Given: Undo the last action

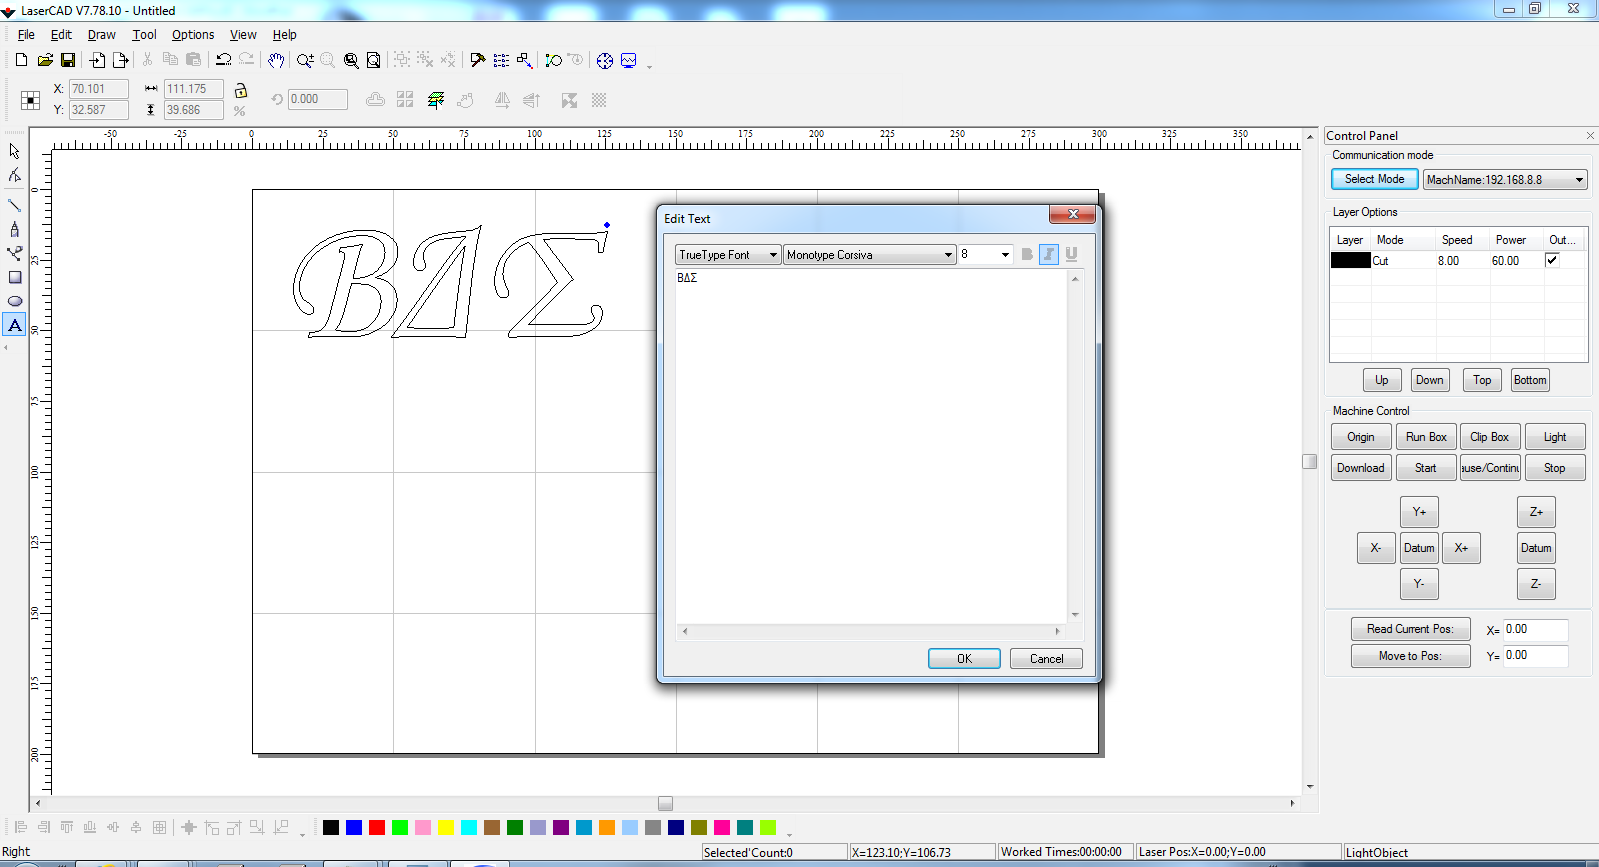Looking at the screenshot, I should click(224, 60).
